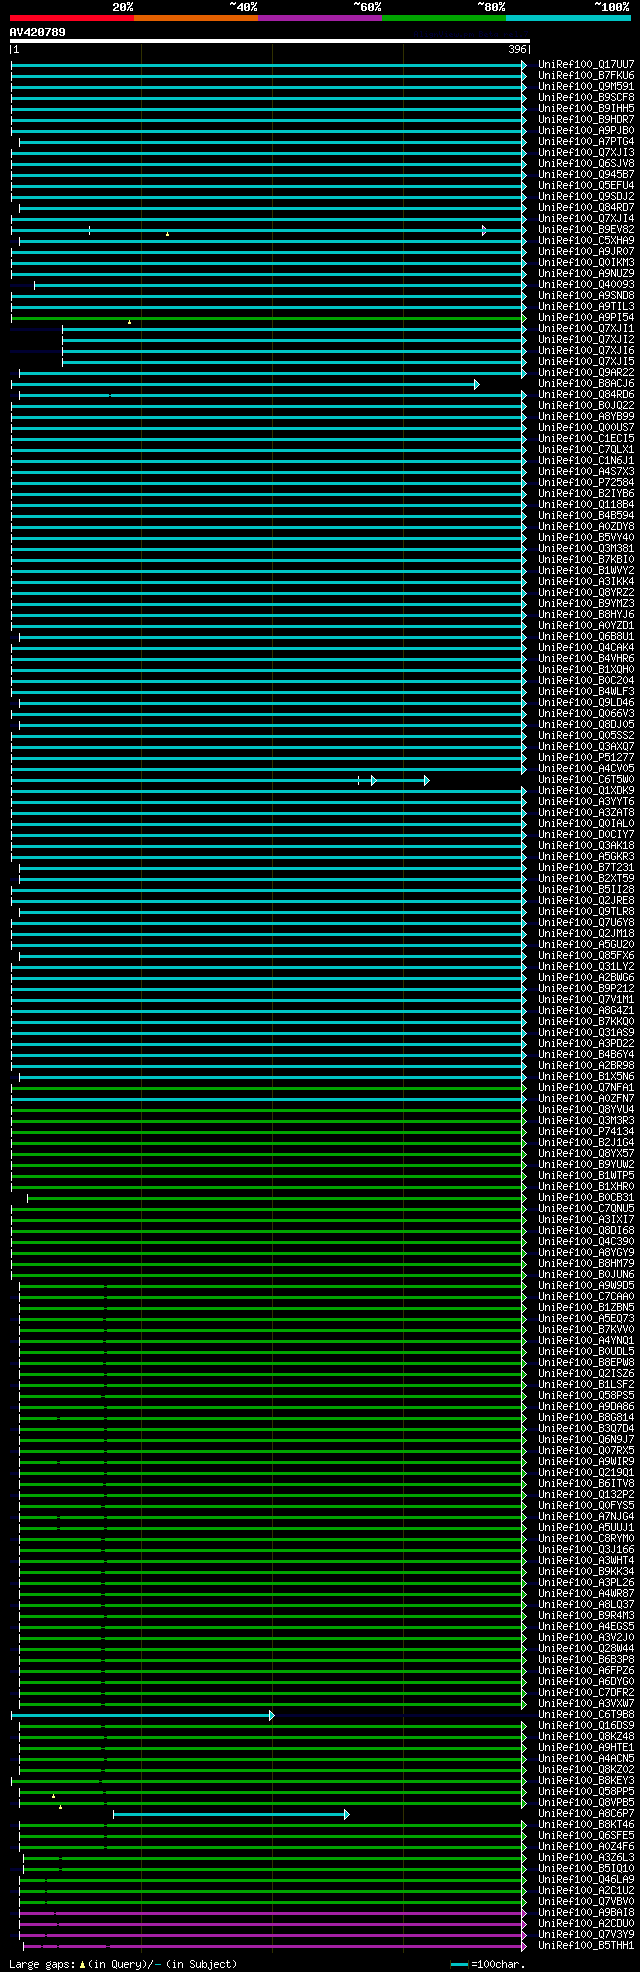
Task: Click the red 20% identity legend segment
Action: pos(71,18)
